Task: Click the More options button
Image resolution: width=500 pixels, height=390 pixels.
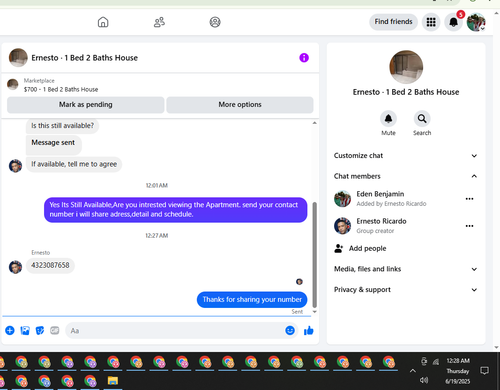Action: 240,105
